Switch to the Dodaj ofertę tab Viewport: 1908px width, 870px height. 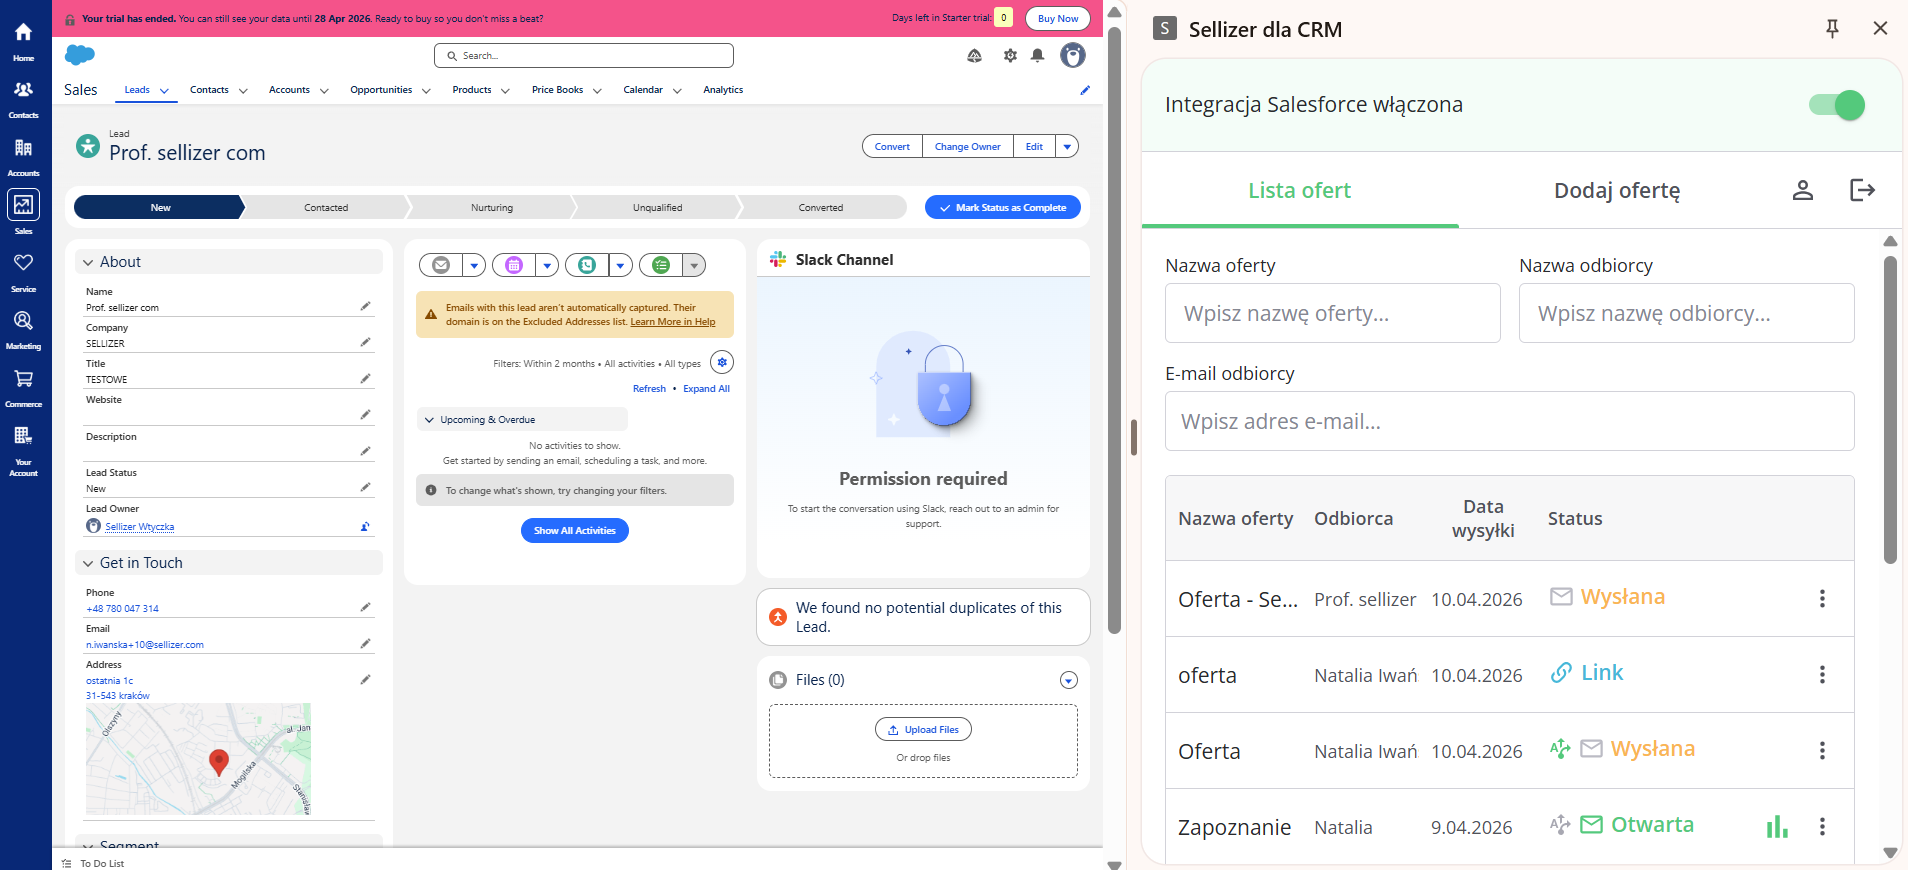[1616, 190]
